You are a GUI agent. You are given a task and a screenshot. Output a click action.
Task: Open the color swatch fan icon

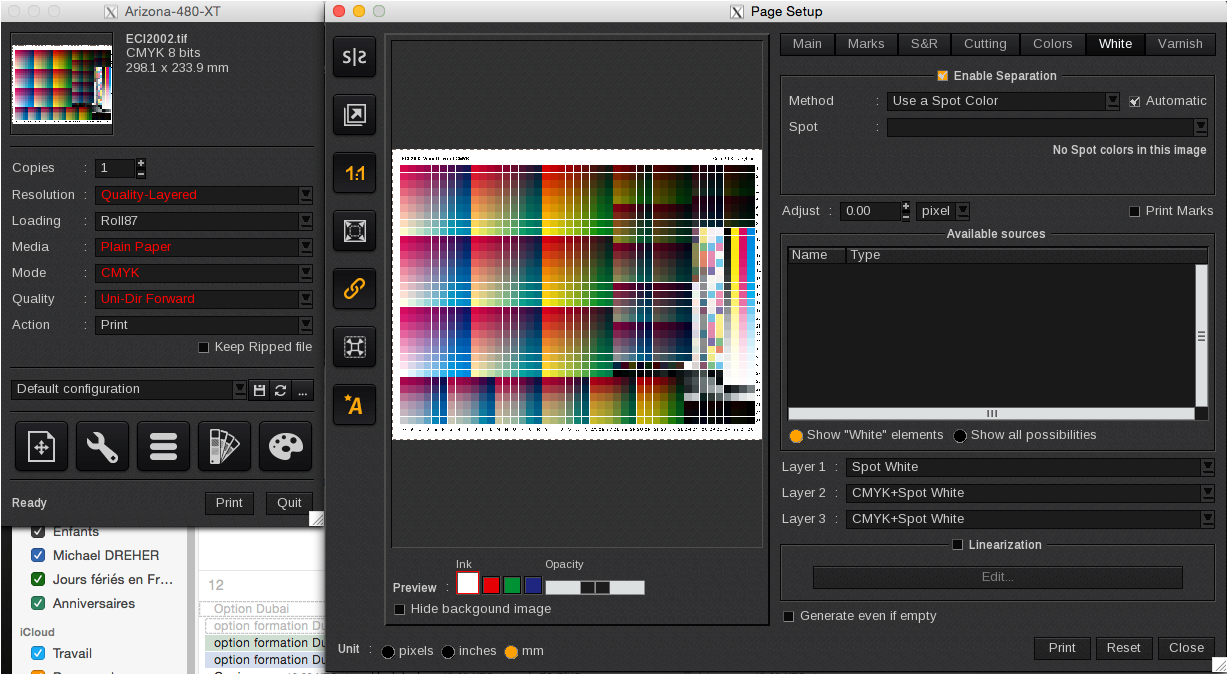click(x=224, y=446)
